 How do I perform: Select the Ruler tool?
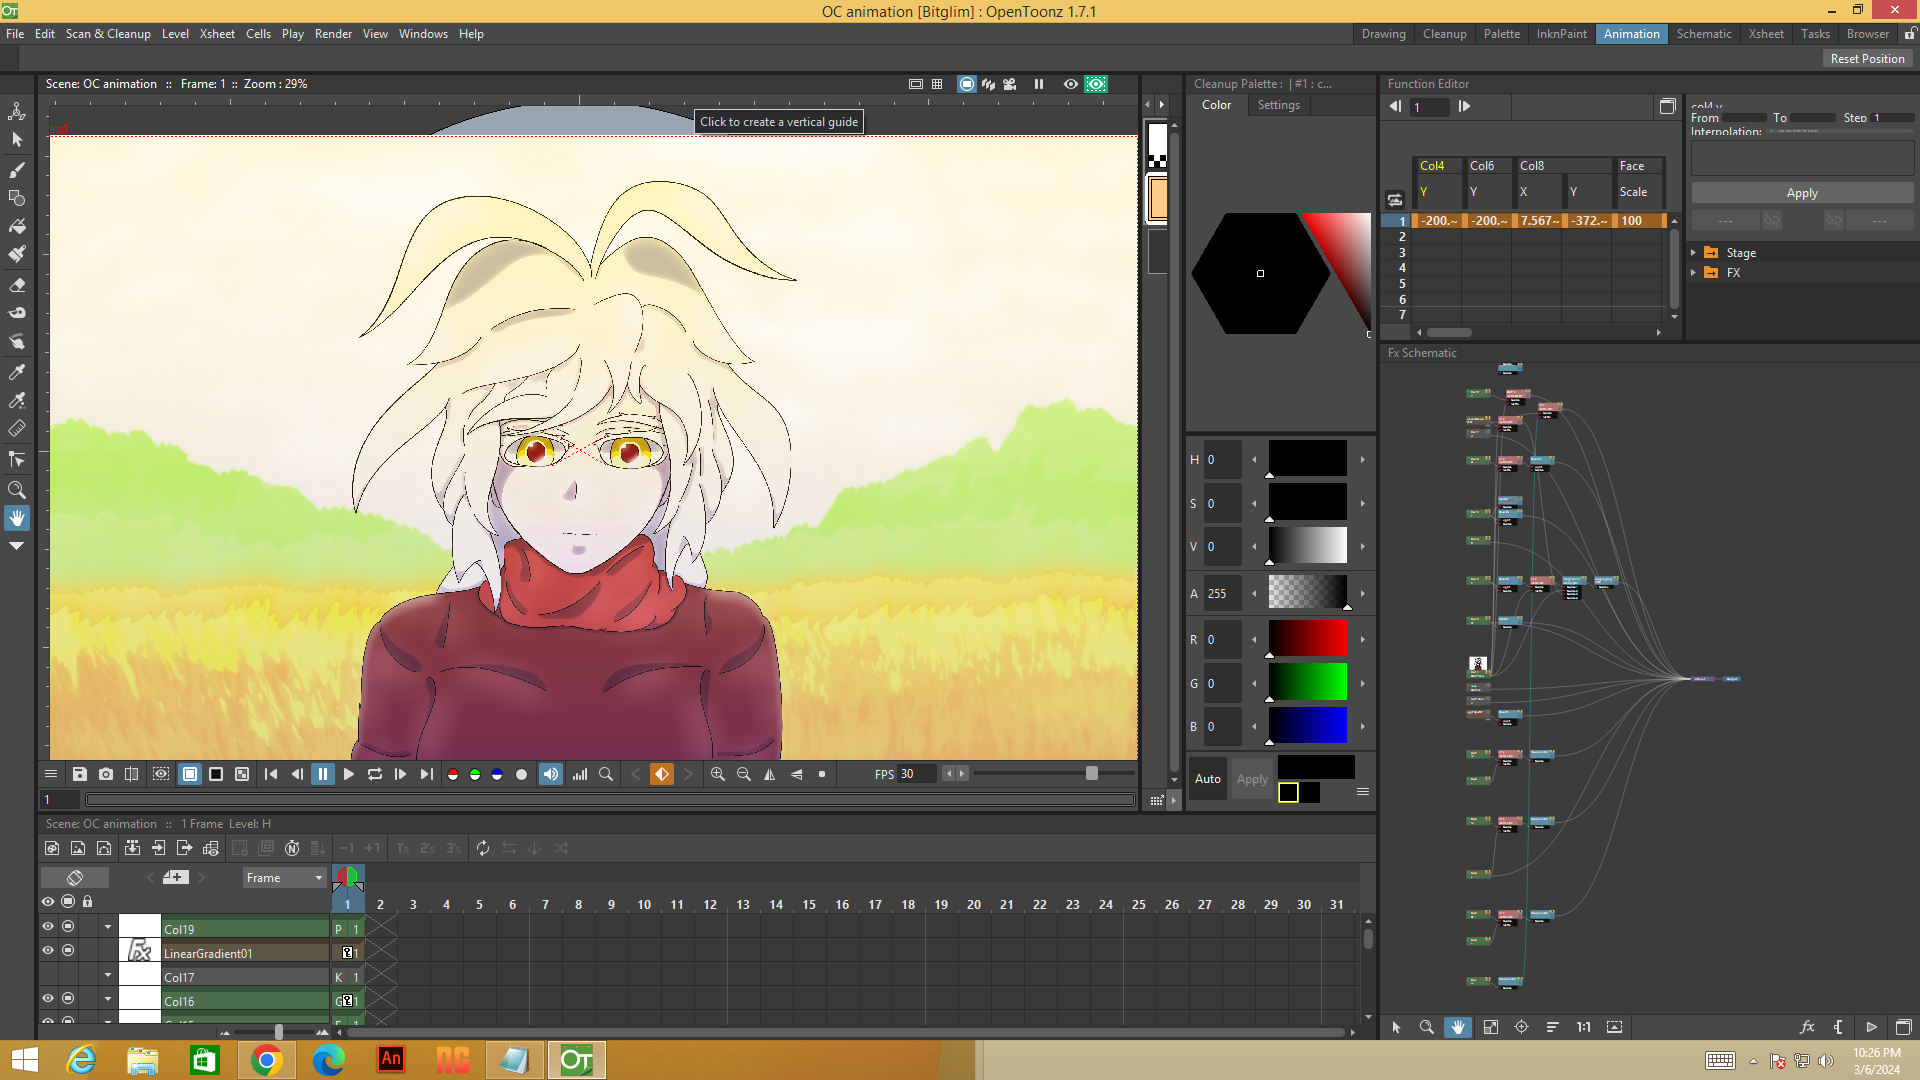pyautogui.click(x=17, y=429)
